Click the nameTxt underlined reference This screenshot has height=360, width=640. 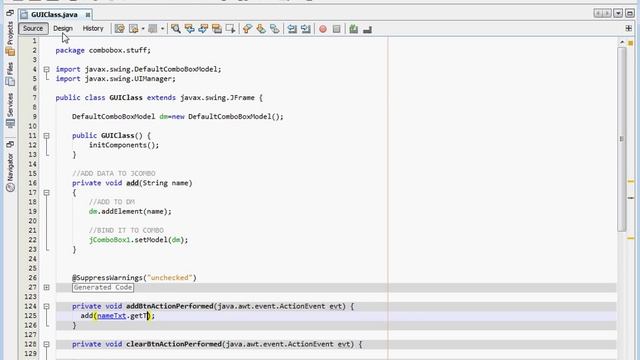tap(111, 316)
